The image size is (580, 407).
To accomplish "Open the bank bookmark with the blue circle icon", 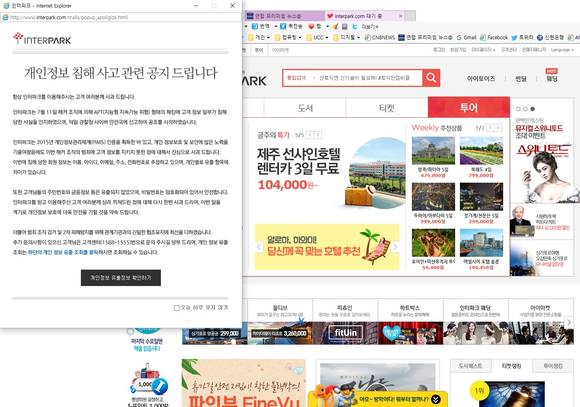I will [x=550, y=37].
